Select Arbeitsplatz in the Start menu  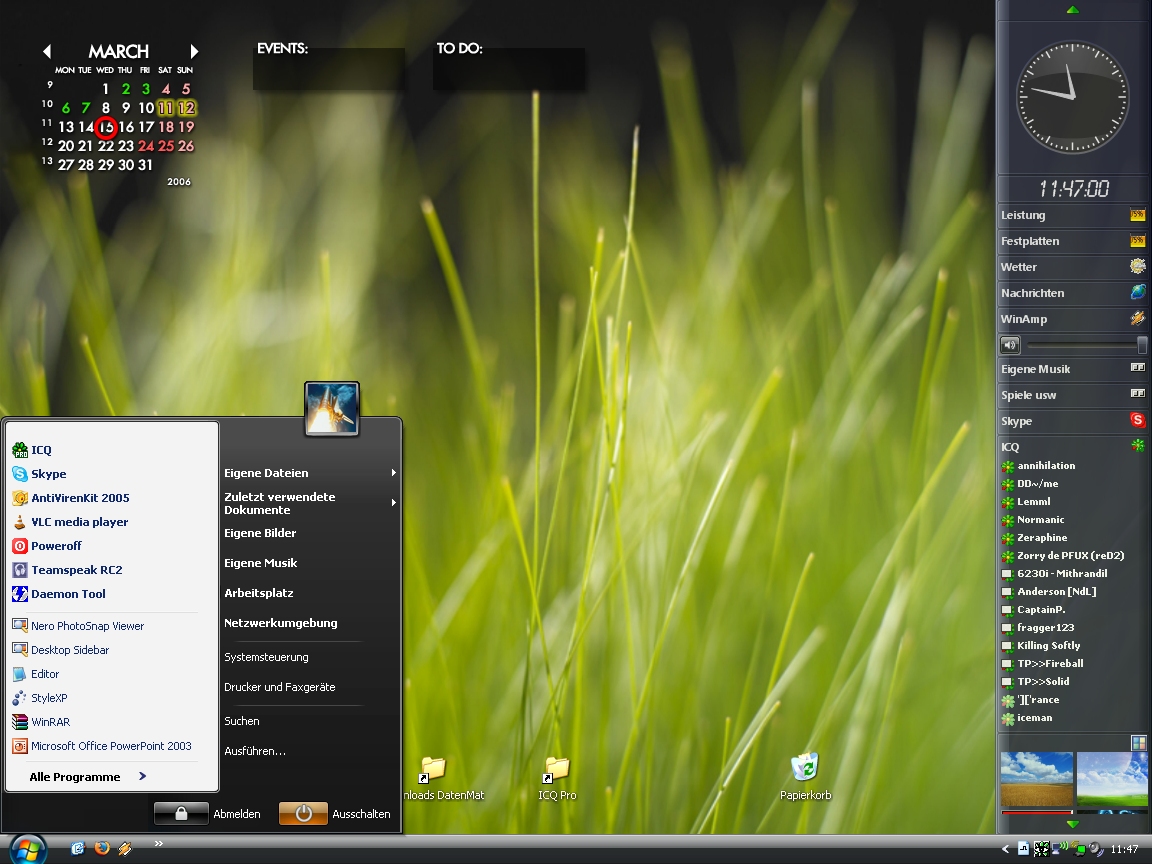point(258,593)
